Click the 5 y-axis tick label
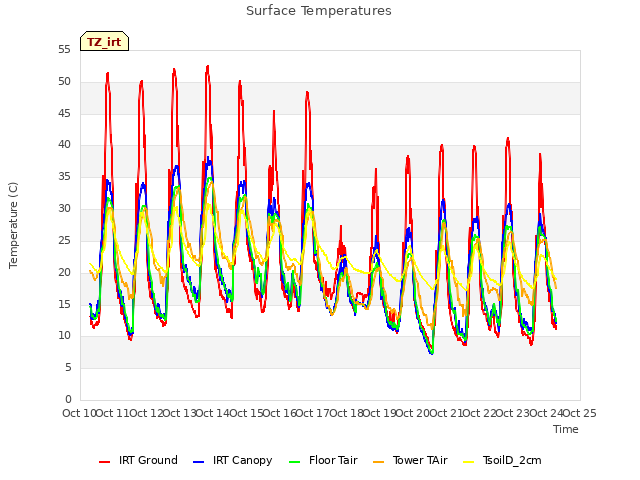Screen dimensions: 640x480 point(68,368)
